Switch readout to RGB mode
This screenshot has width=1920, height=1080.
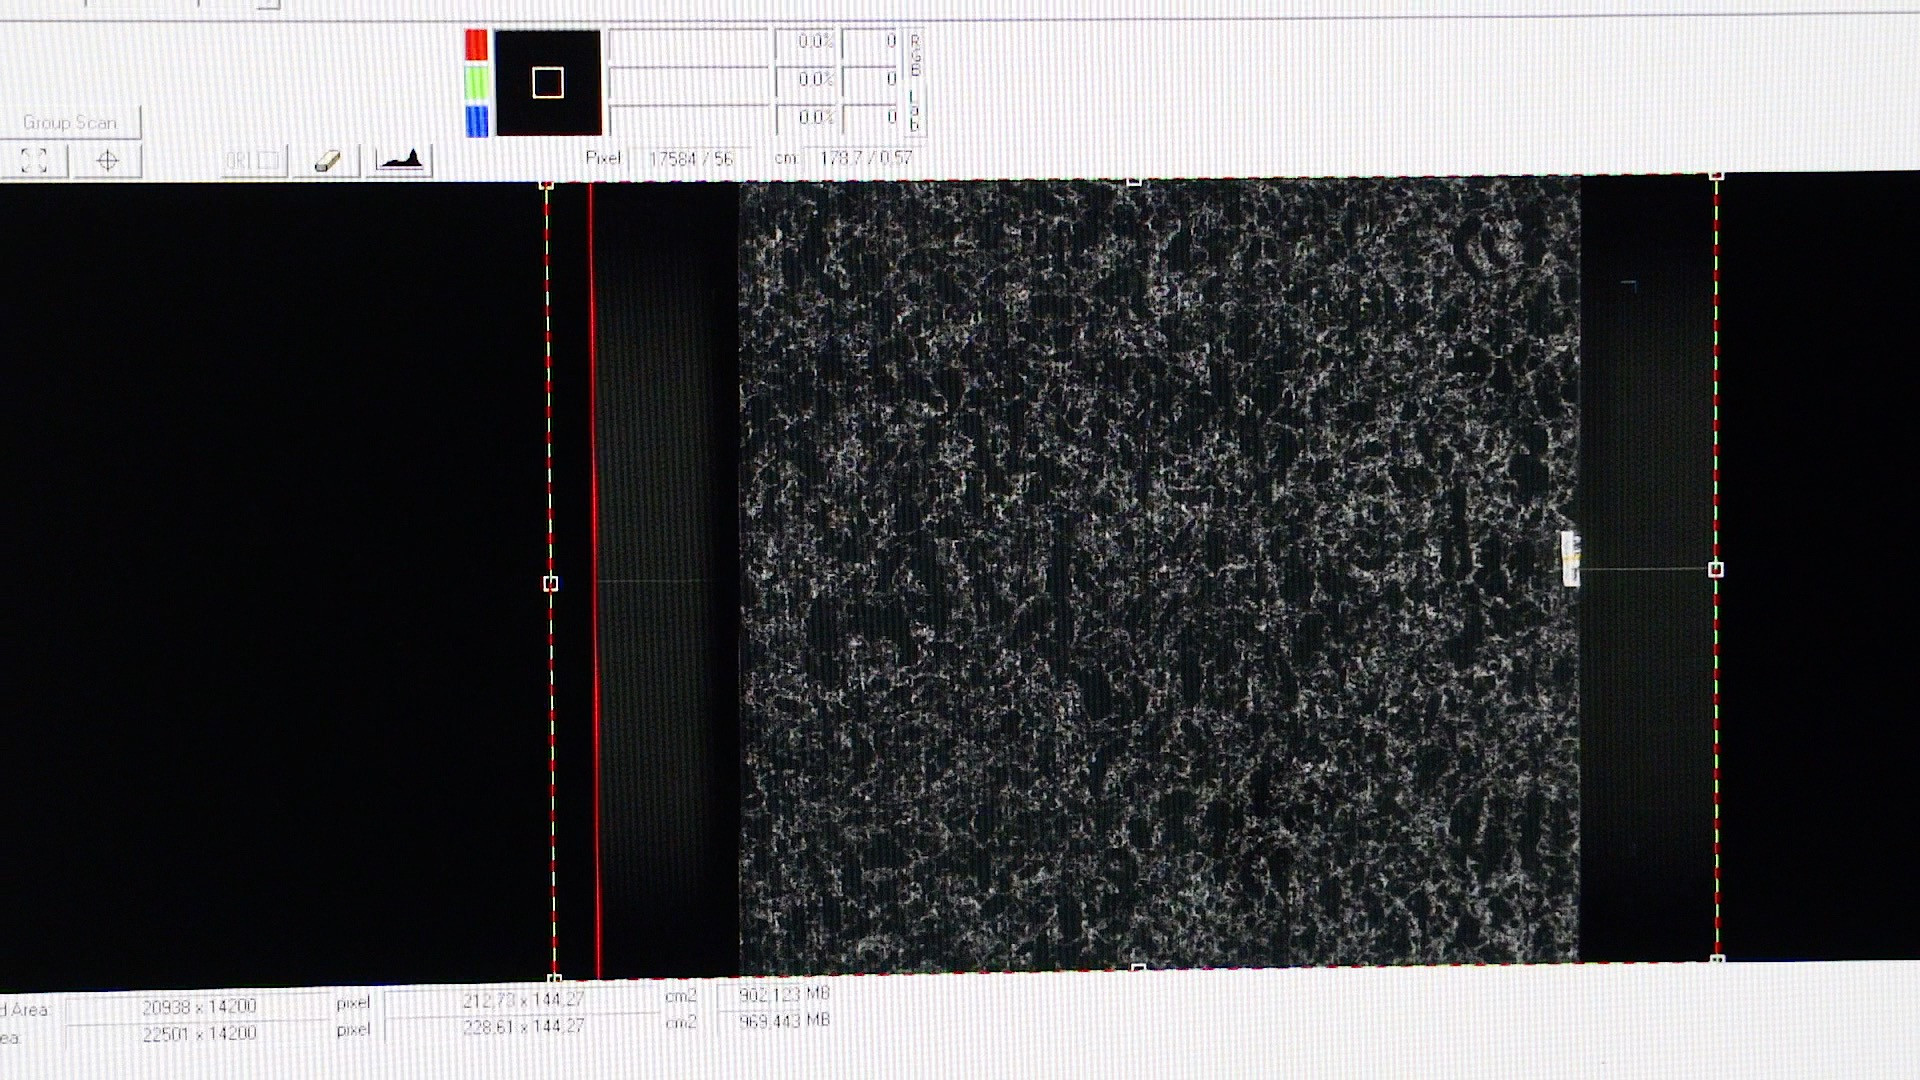point(914,54)
